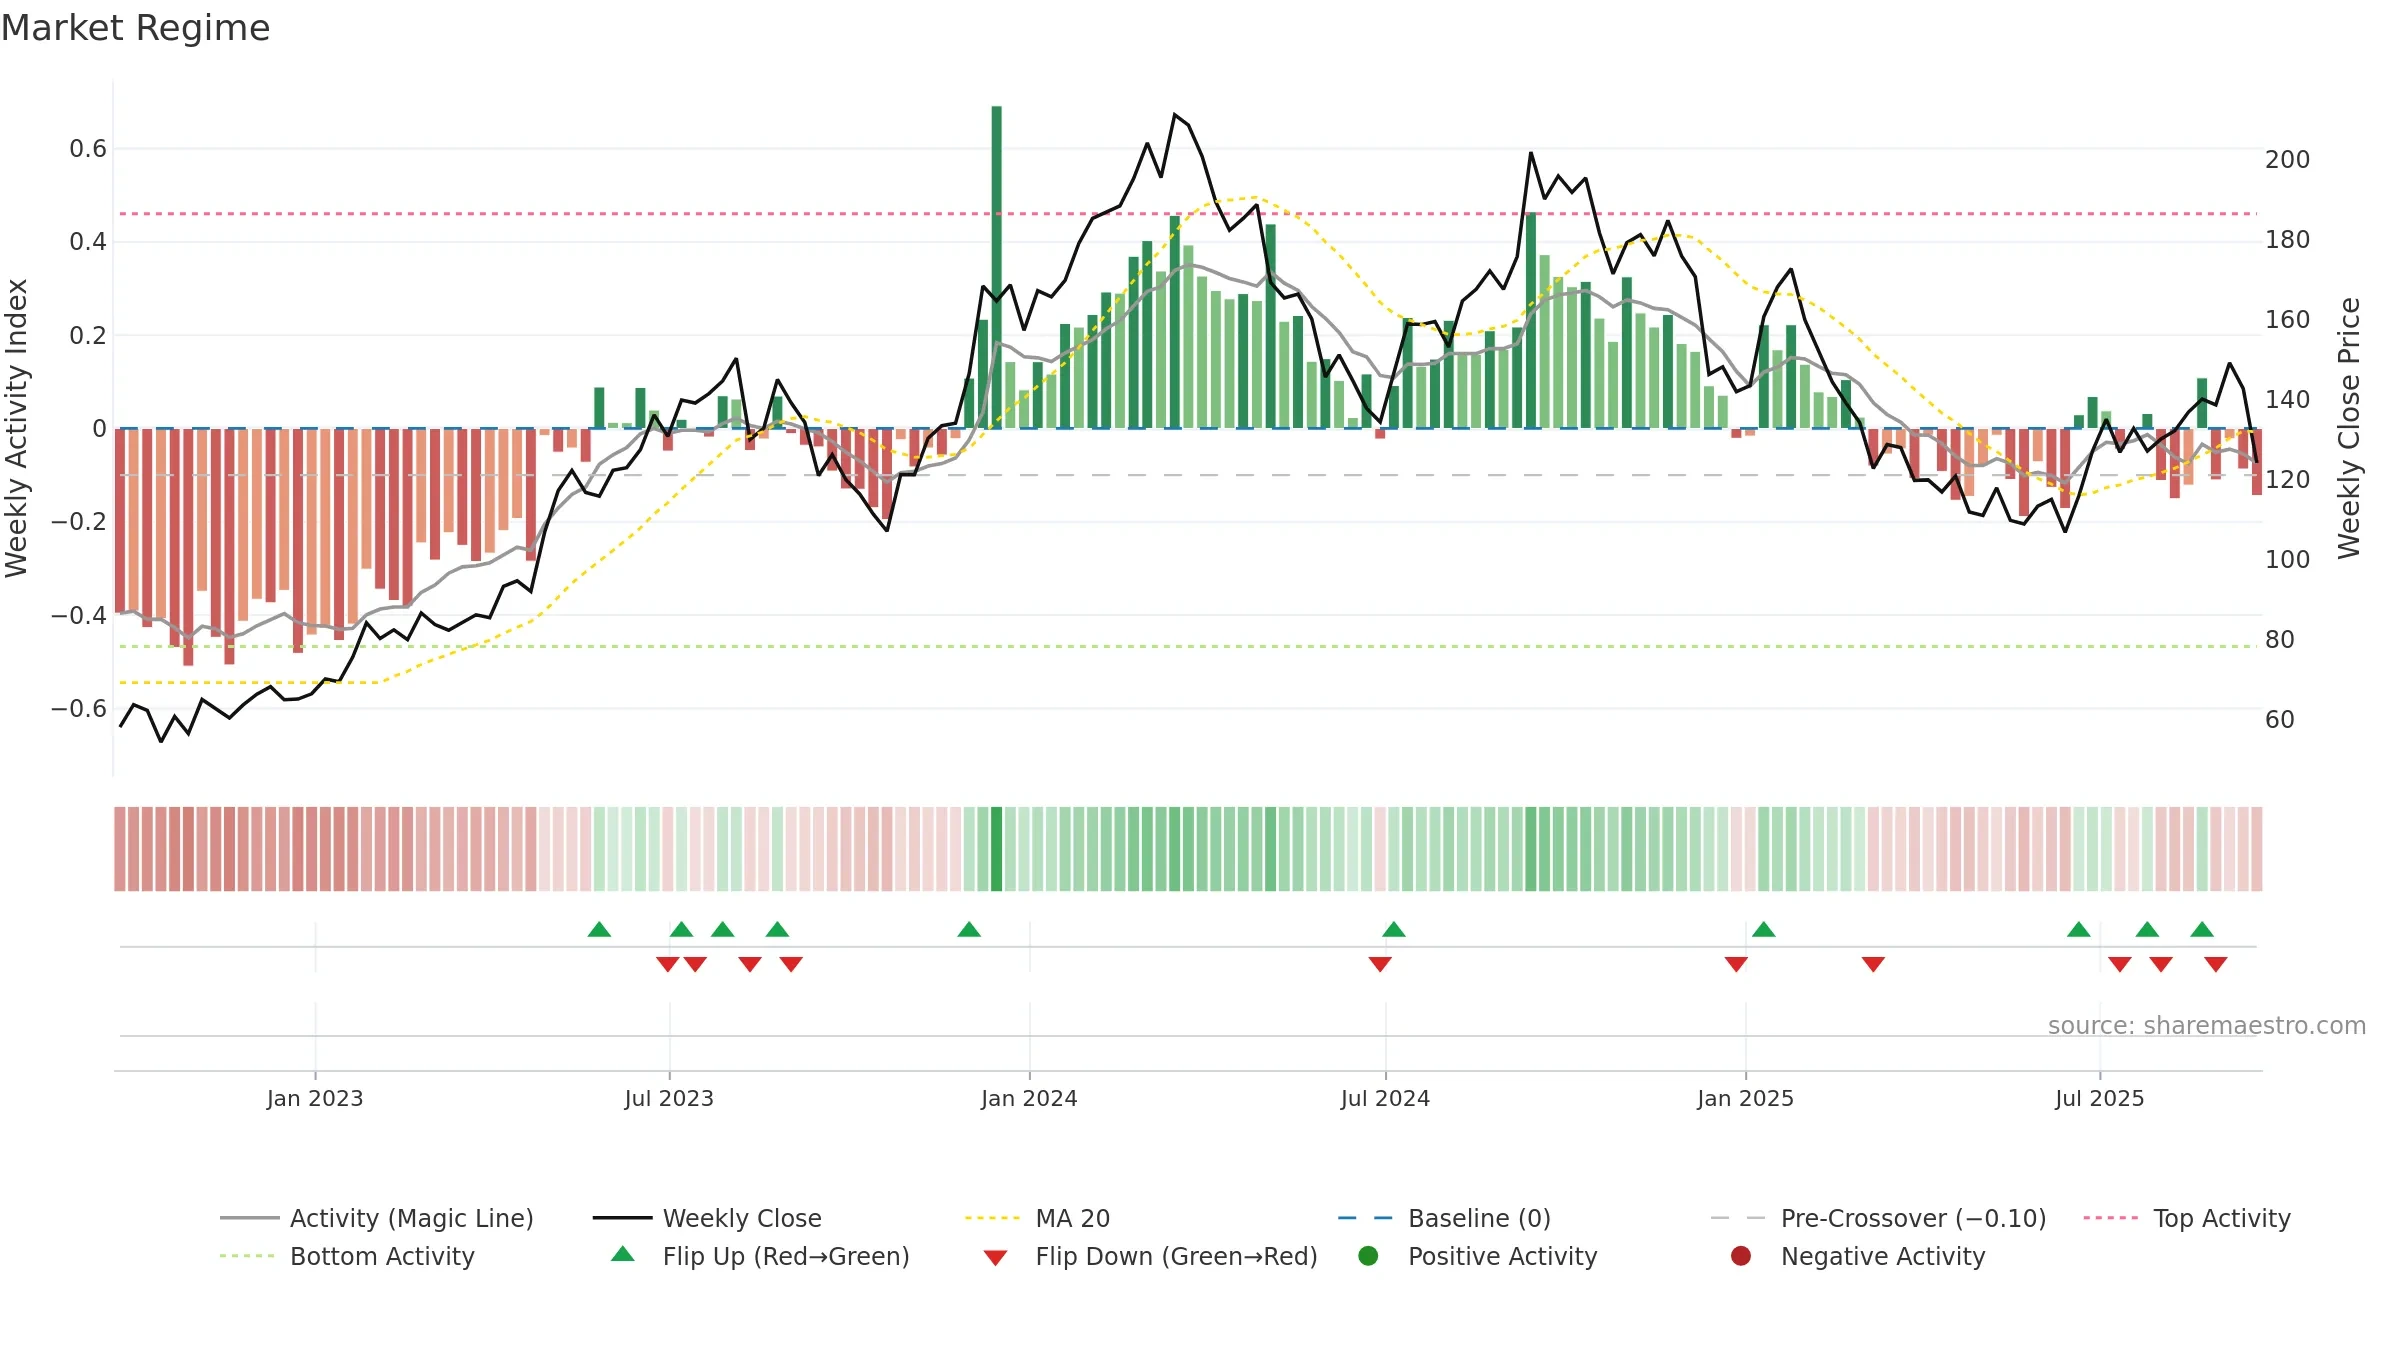Click the green Flip Up triangle at Jul 2024
This screenshot has width=2400, height=1350.
pos(1394,930)
